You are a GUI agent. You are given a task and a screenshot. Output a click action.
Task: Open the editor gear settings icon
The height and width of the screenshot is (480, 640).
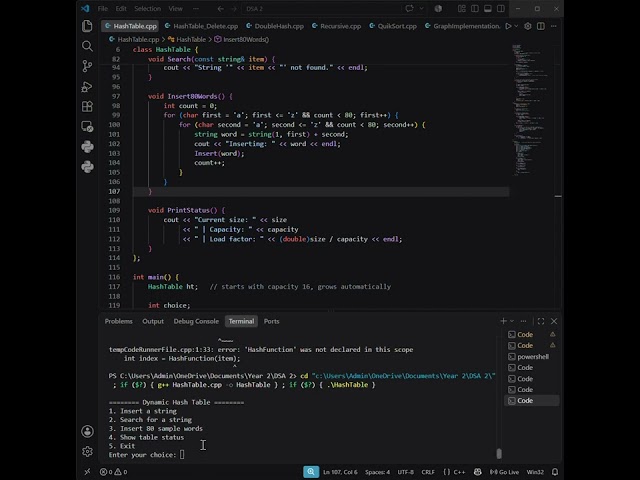pyautogui.click(x=528, y=26)
